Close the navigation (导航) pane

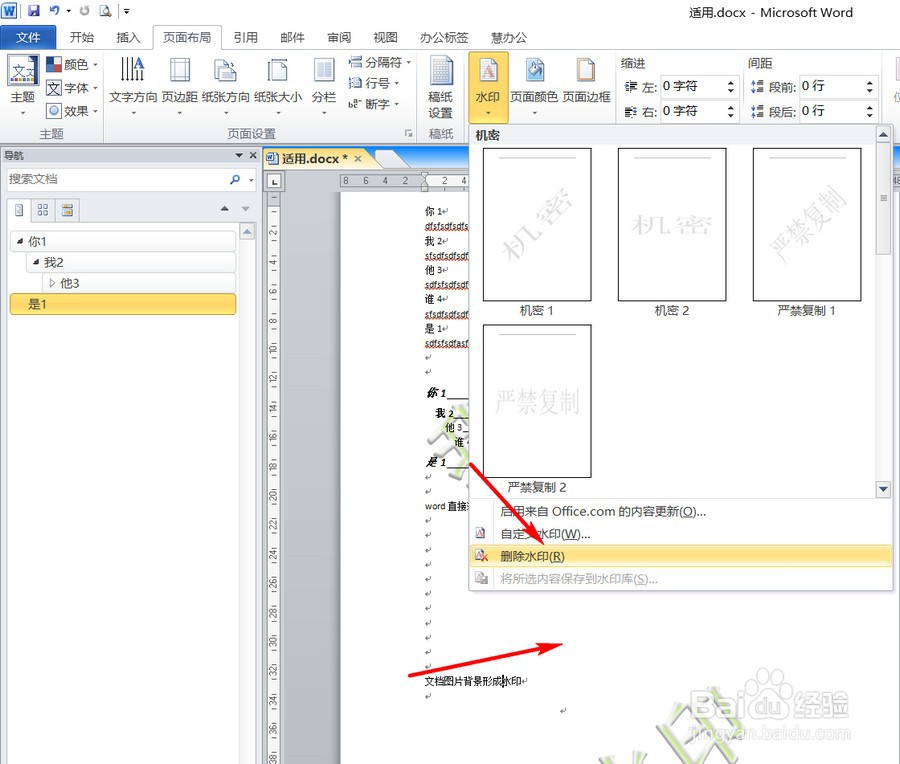click(253, 155)
